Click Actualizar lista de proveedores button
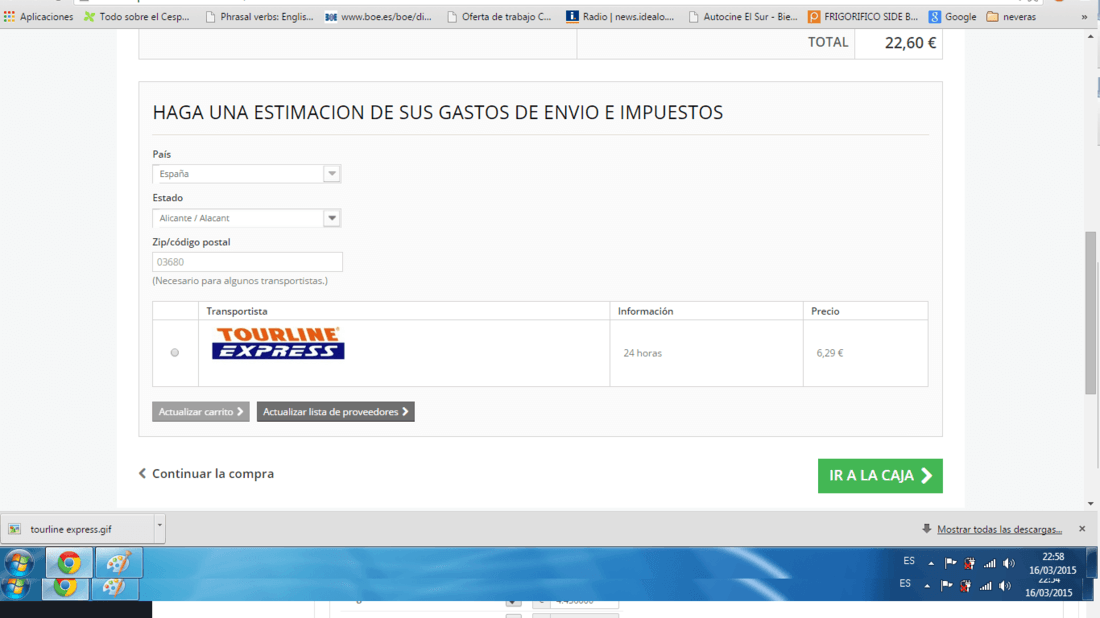 coord(335,412)
